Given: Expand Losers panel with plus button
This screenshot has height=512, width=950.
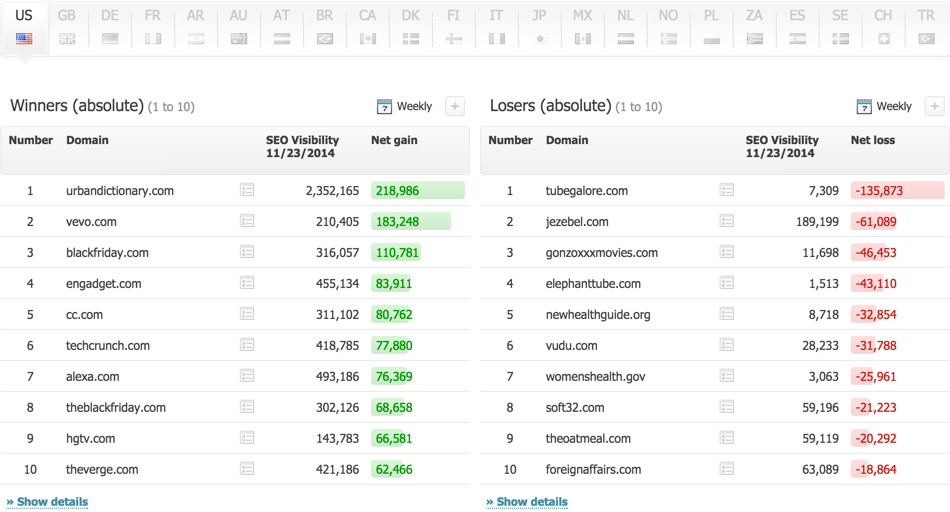Looking at the screenshot, I should 935,106.
